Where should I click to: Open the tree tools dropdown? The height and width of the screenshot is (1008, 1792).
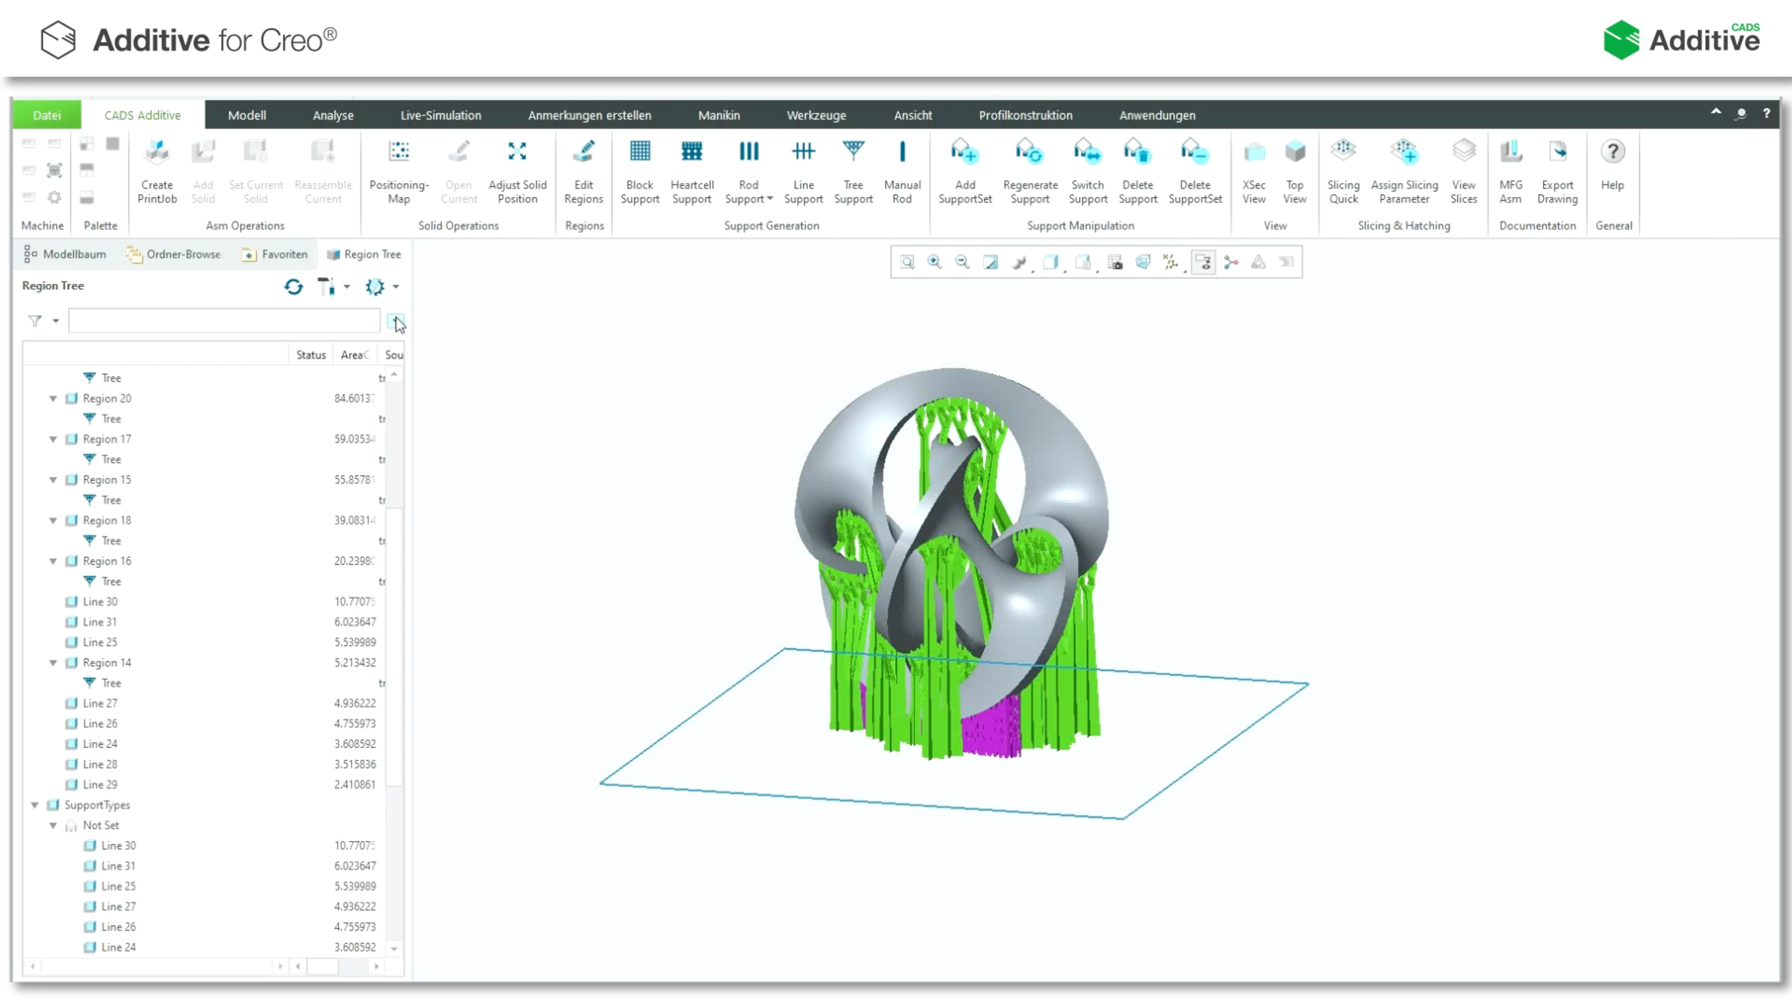tap(347, 287)
